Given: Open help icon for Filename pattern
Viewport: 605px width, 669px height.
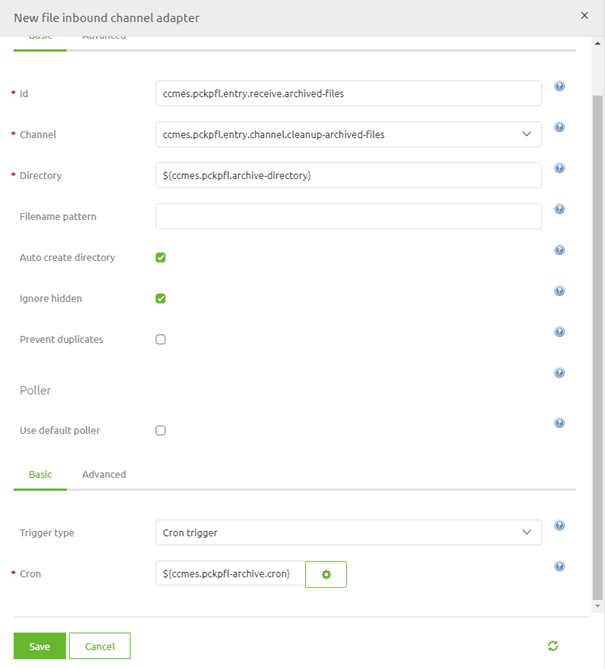Looking at the screenshot, I should (559, 209).
